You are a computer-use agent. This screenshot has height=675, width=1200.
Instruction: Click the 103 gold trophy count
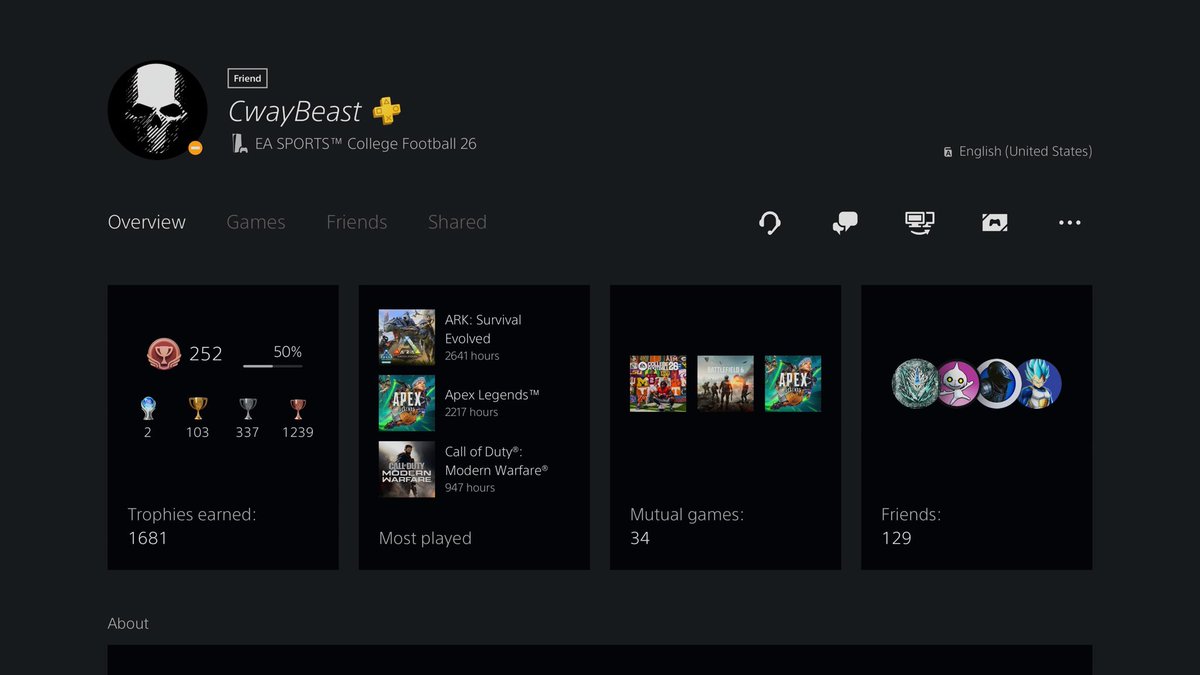198,432
